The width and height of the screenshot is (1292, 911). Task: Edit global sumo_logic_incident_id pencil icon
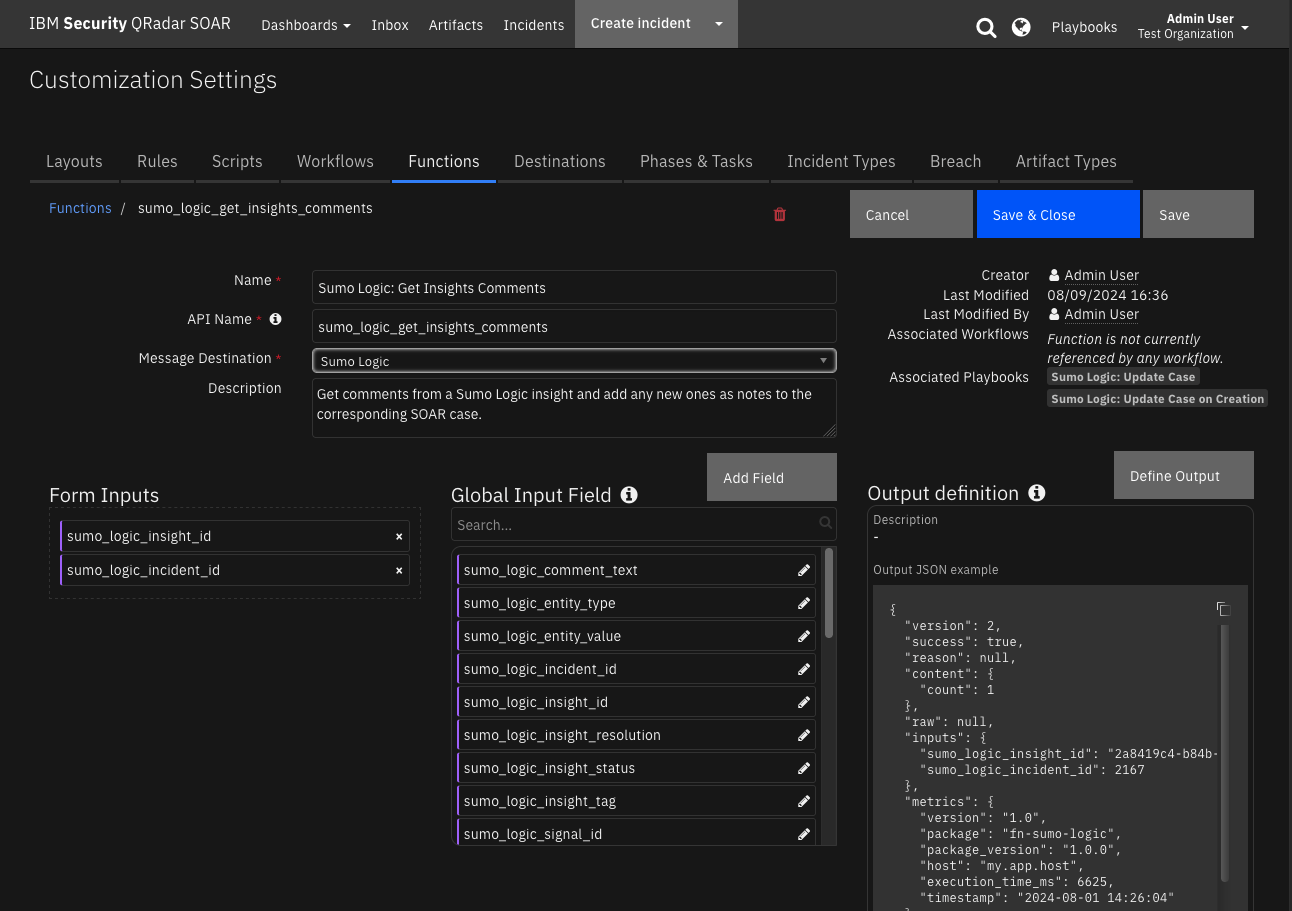(x=804, y=669)
